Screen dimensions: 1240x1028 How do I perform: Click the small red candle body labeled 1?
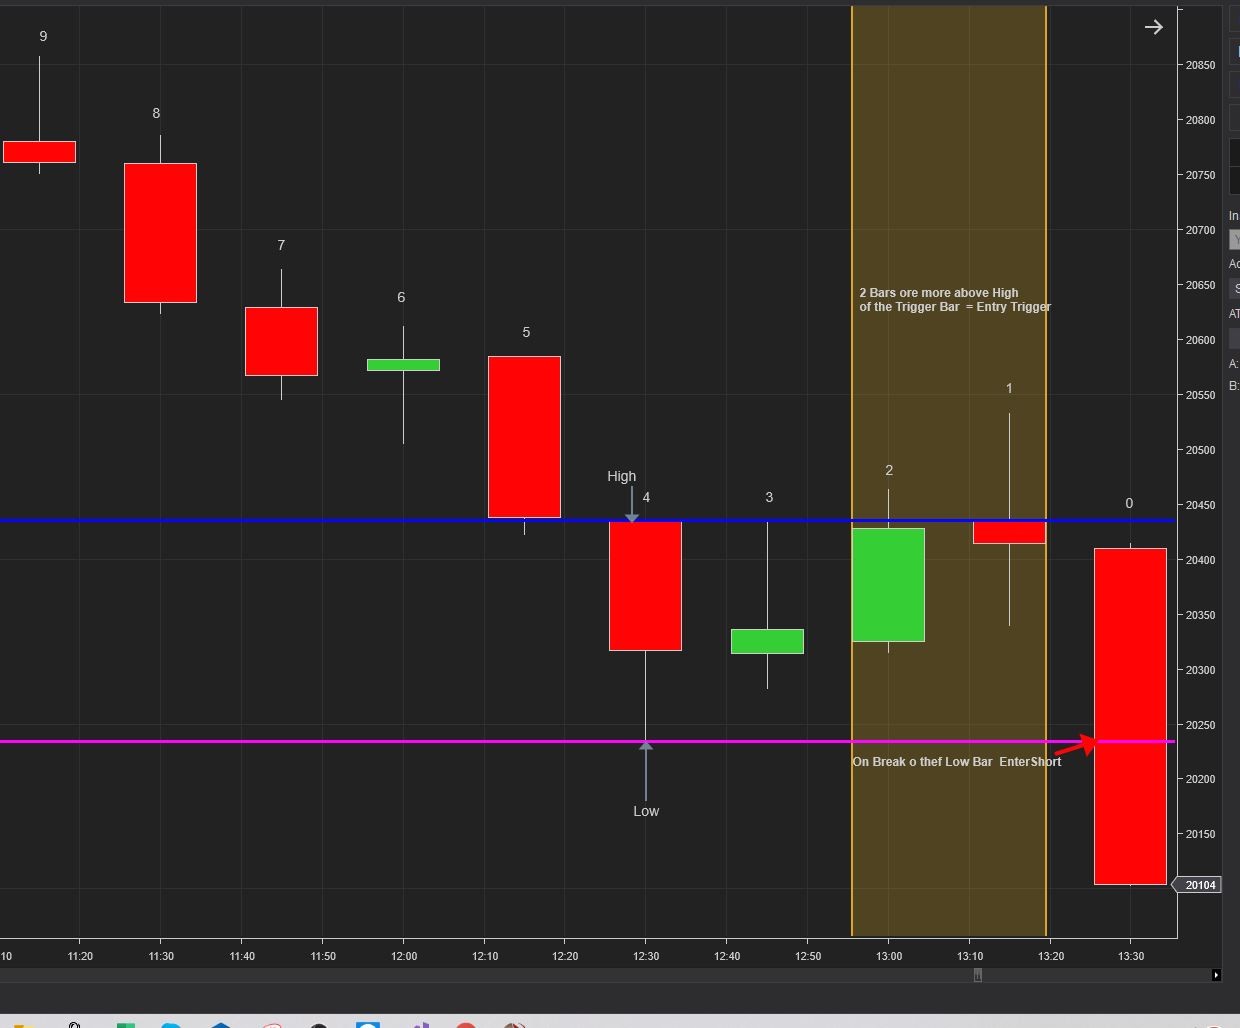(x=1009, y=533)
